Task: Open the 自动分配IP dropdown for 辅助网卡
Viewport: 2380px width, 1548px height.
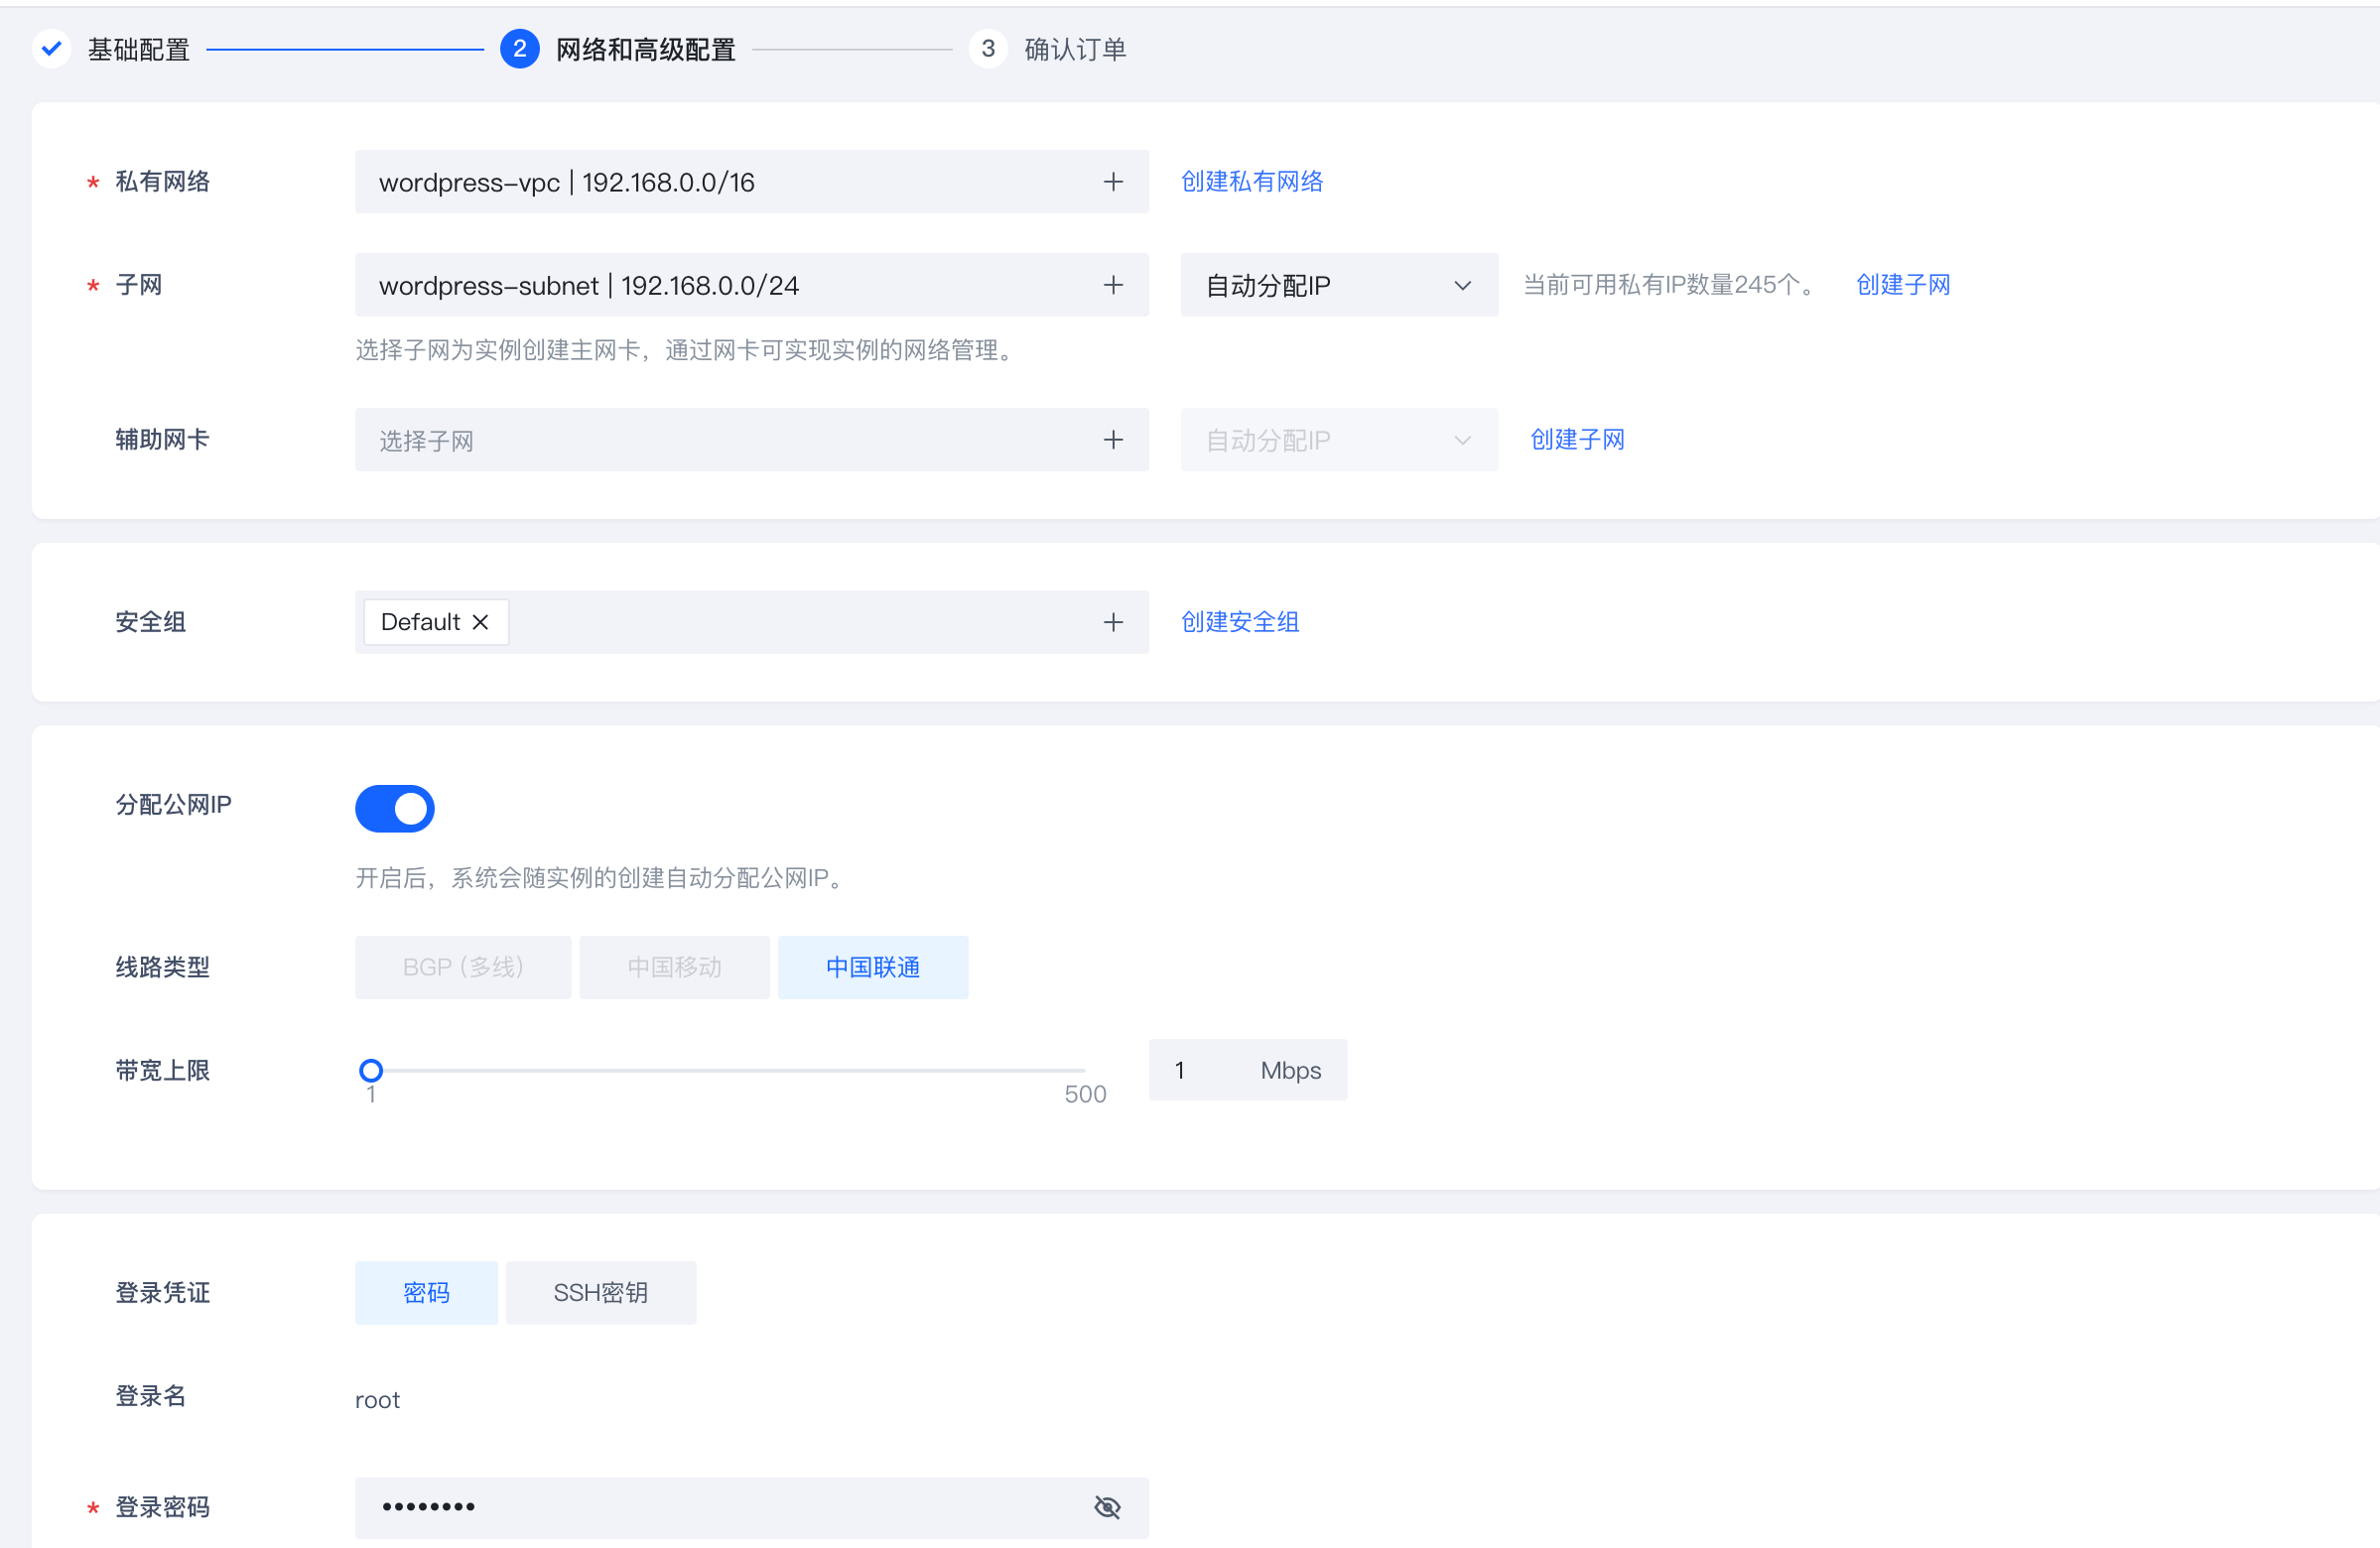Action: coord(1338,440)
